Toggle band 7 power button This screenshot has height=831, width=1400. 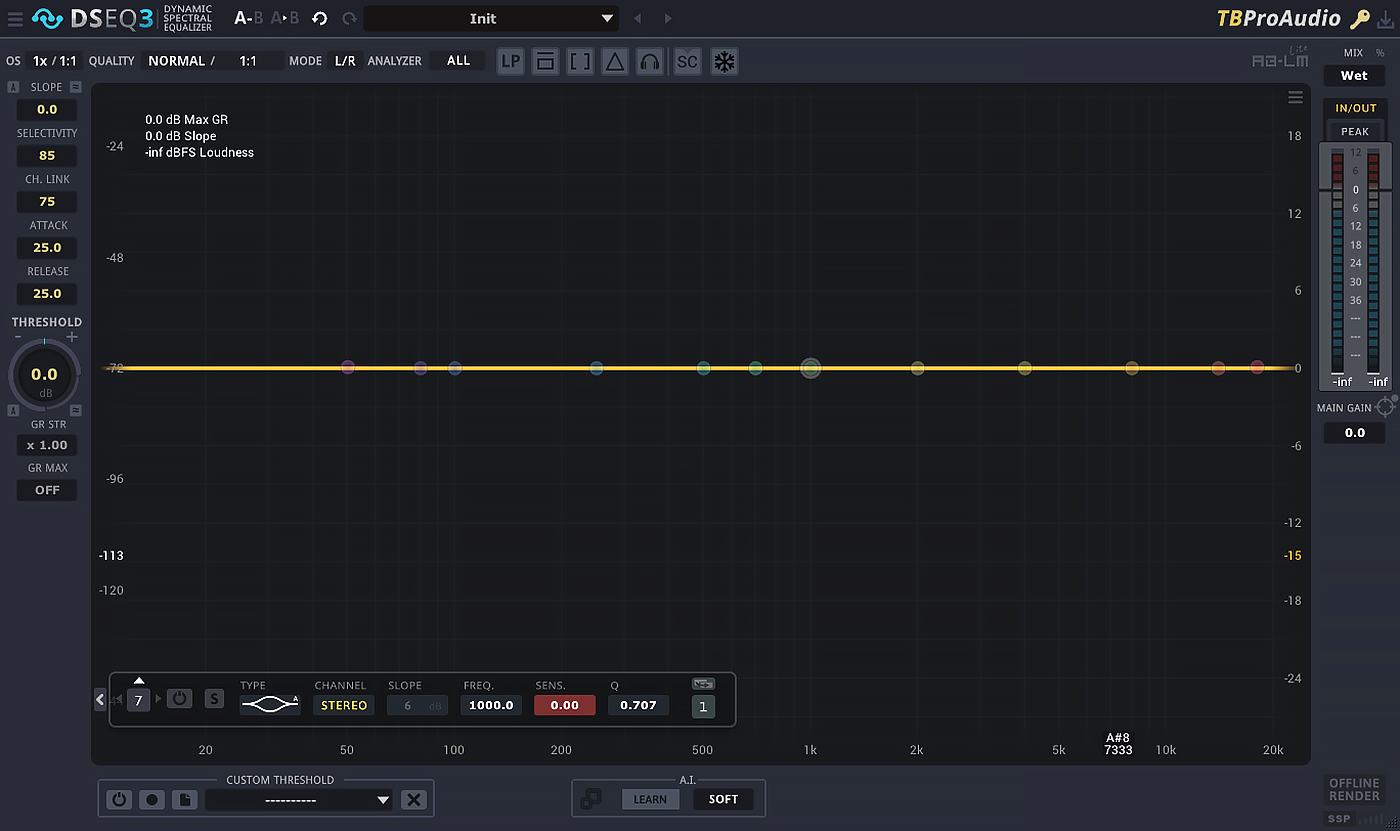(x=179, y=698)
